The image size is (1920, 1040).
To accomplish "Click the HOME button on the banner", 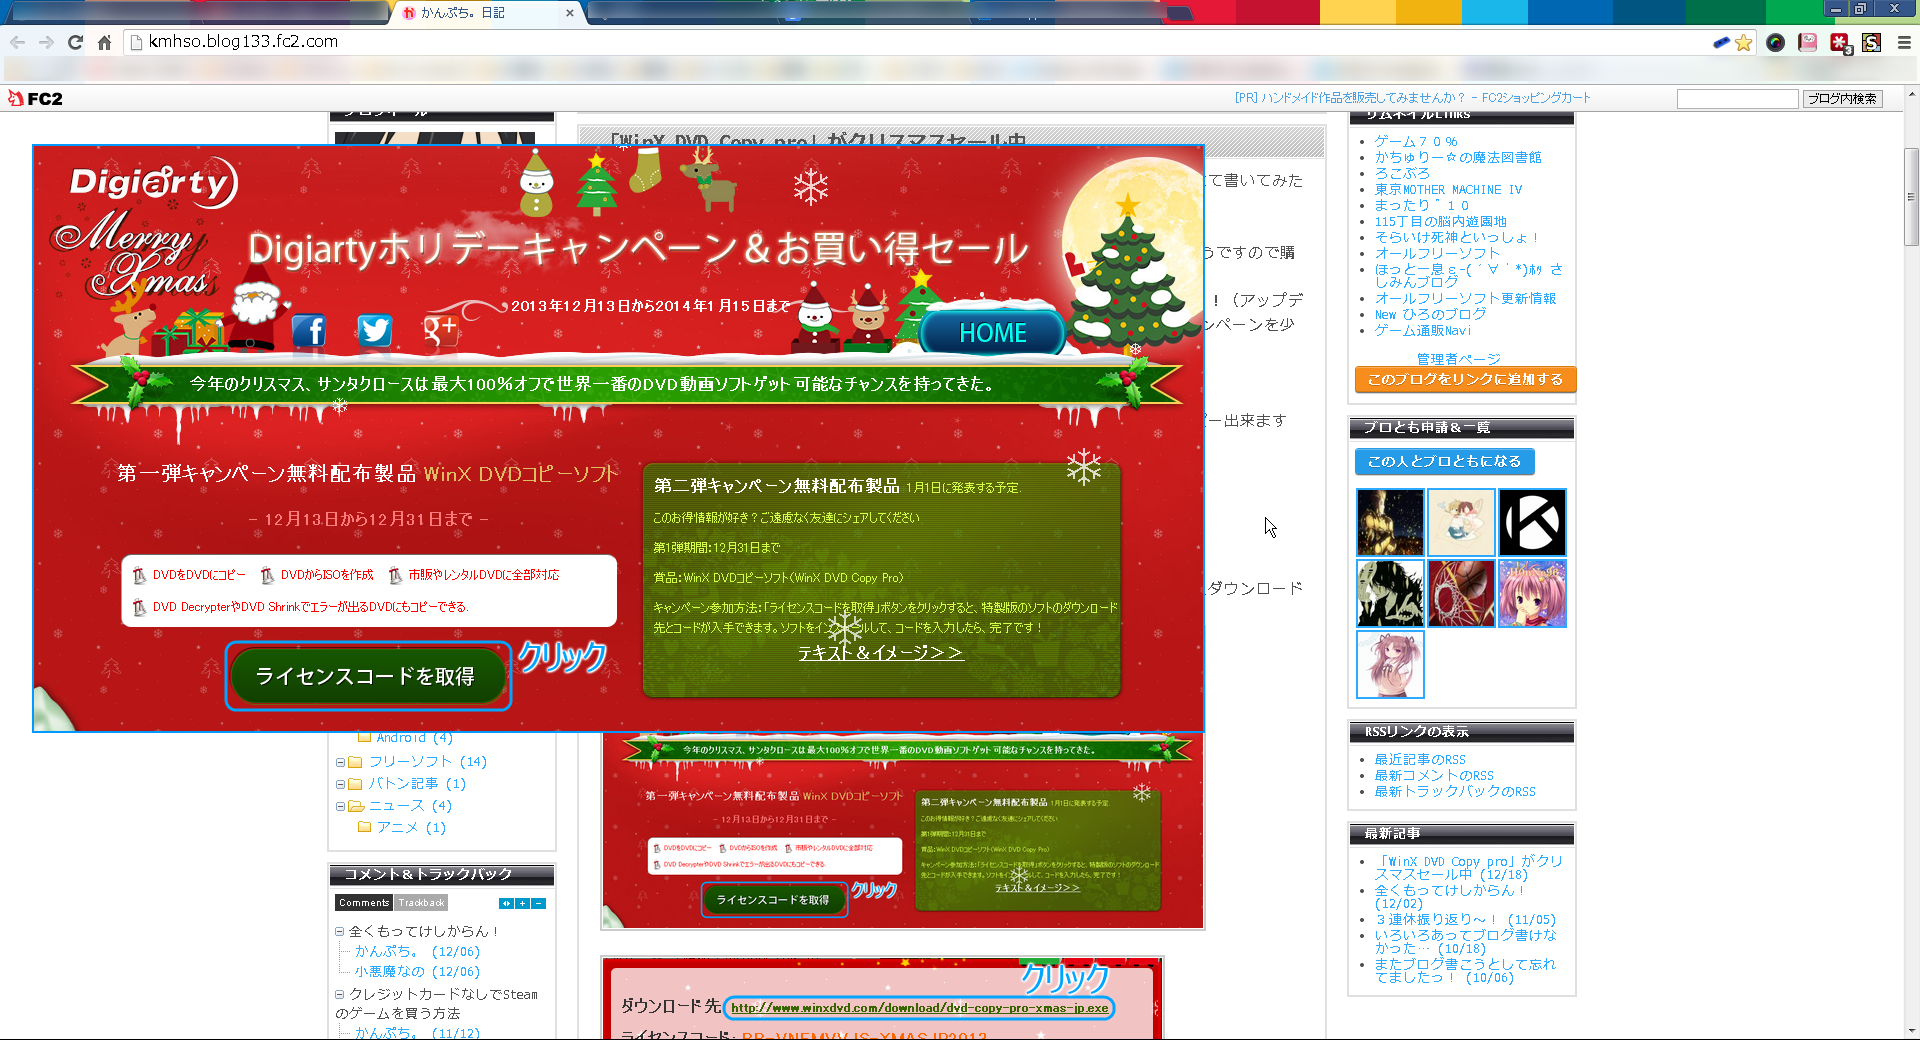I will 992,333.
